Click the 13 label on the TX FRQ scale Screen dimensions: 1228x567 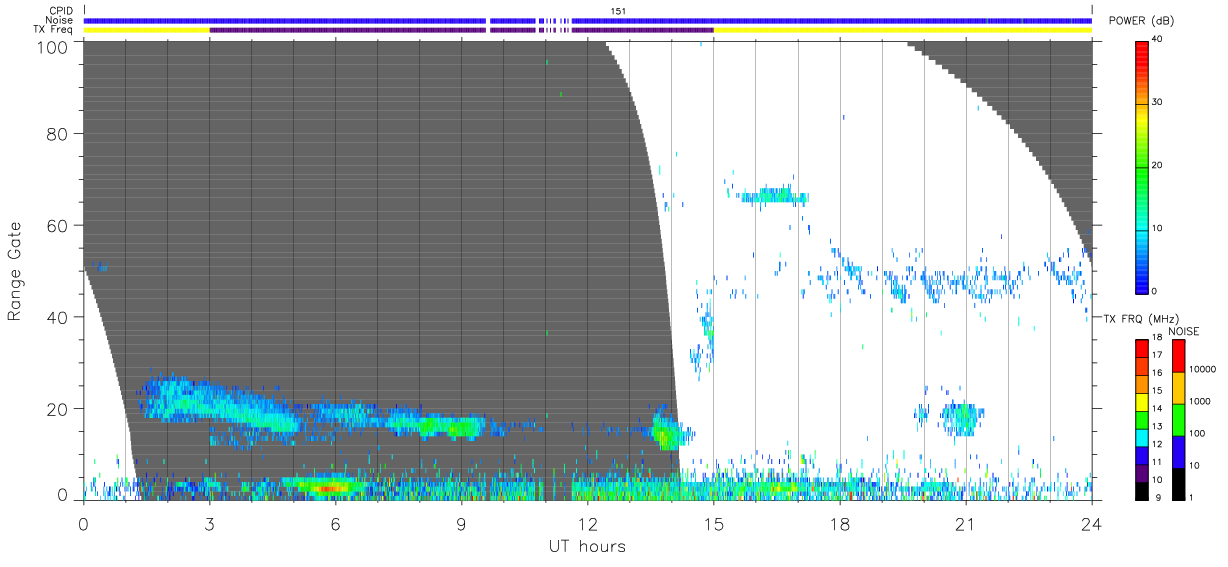coord(1158,426)
